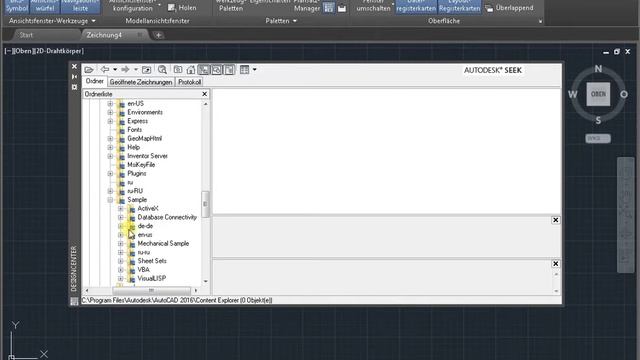This screenshot has height=360, width=640.
Task: Click the folder tree vertical scrollbar thumb
Action: click(x=205, y=204)
